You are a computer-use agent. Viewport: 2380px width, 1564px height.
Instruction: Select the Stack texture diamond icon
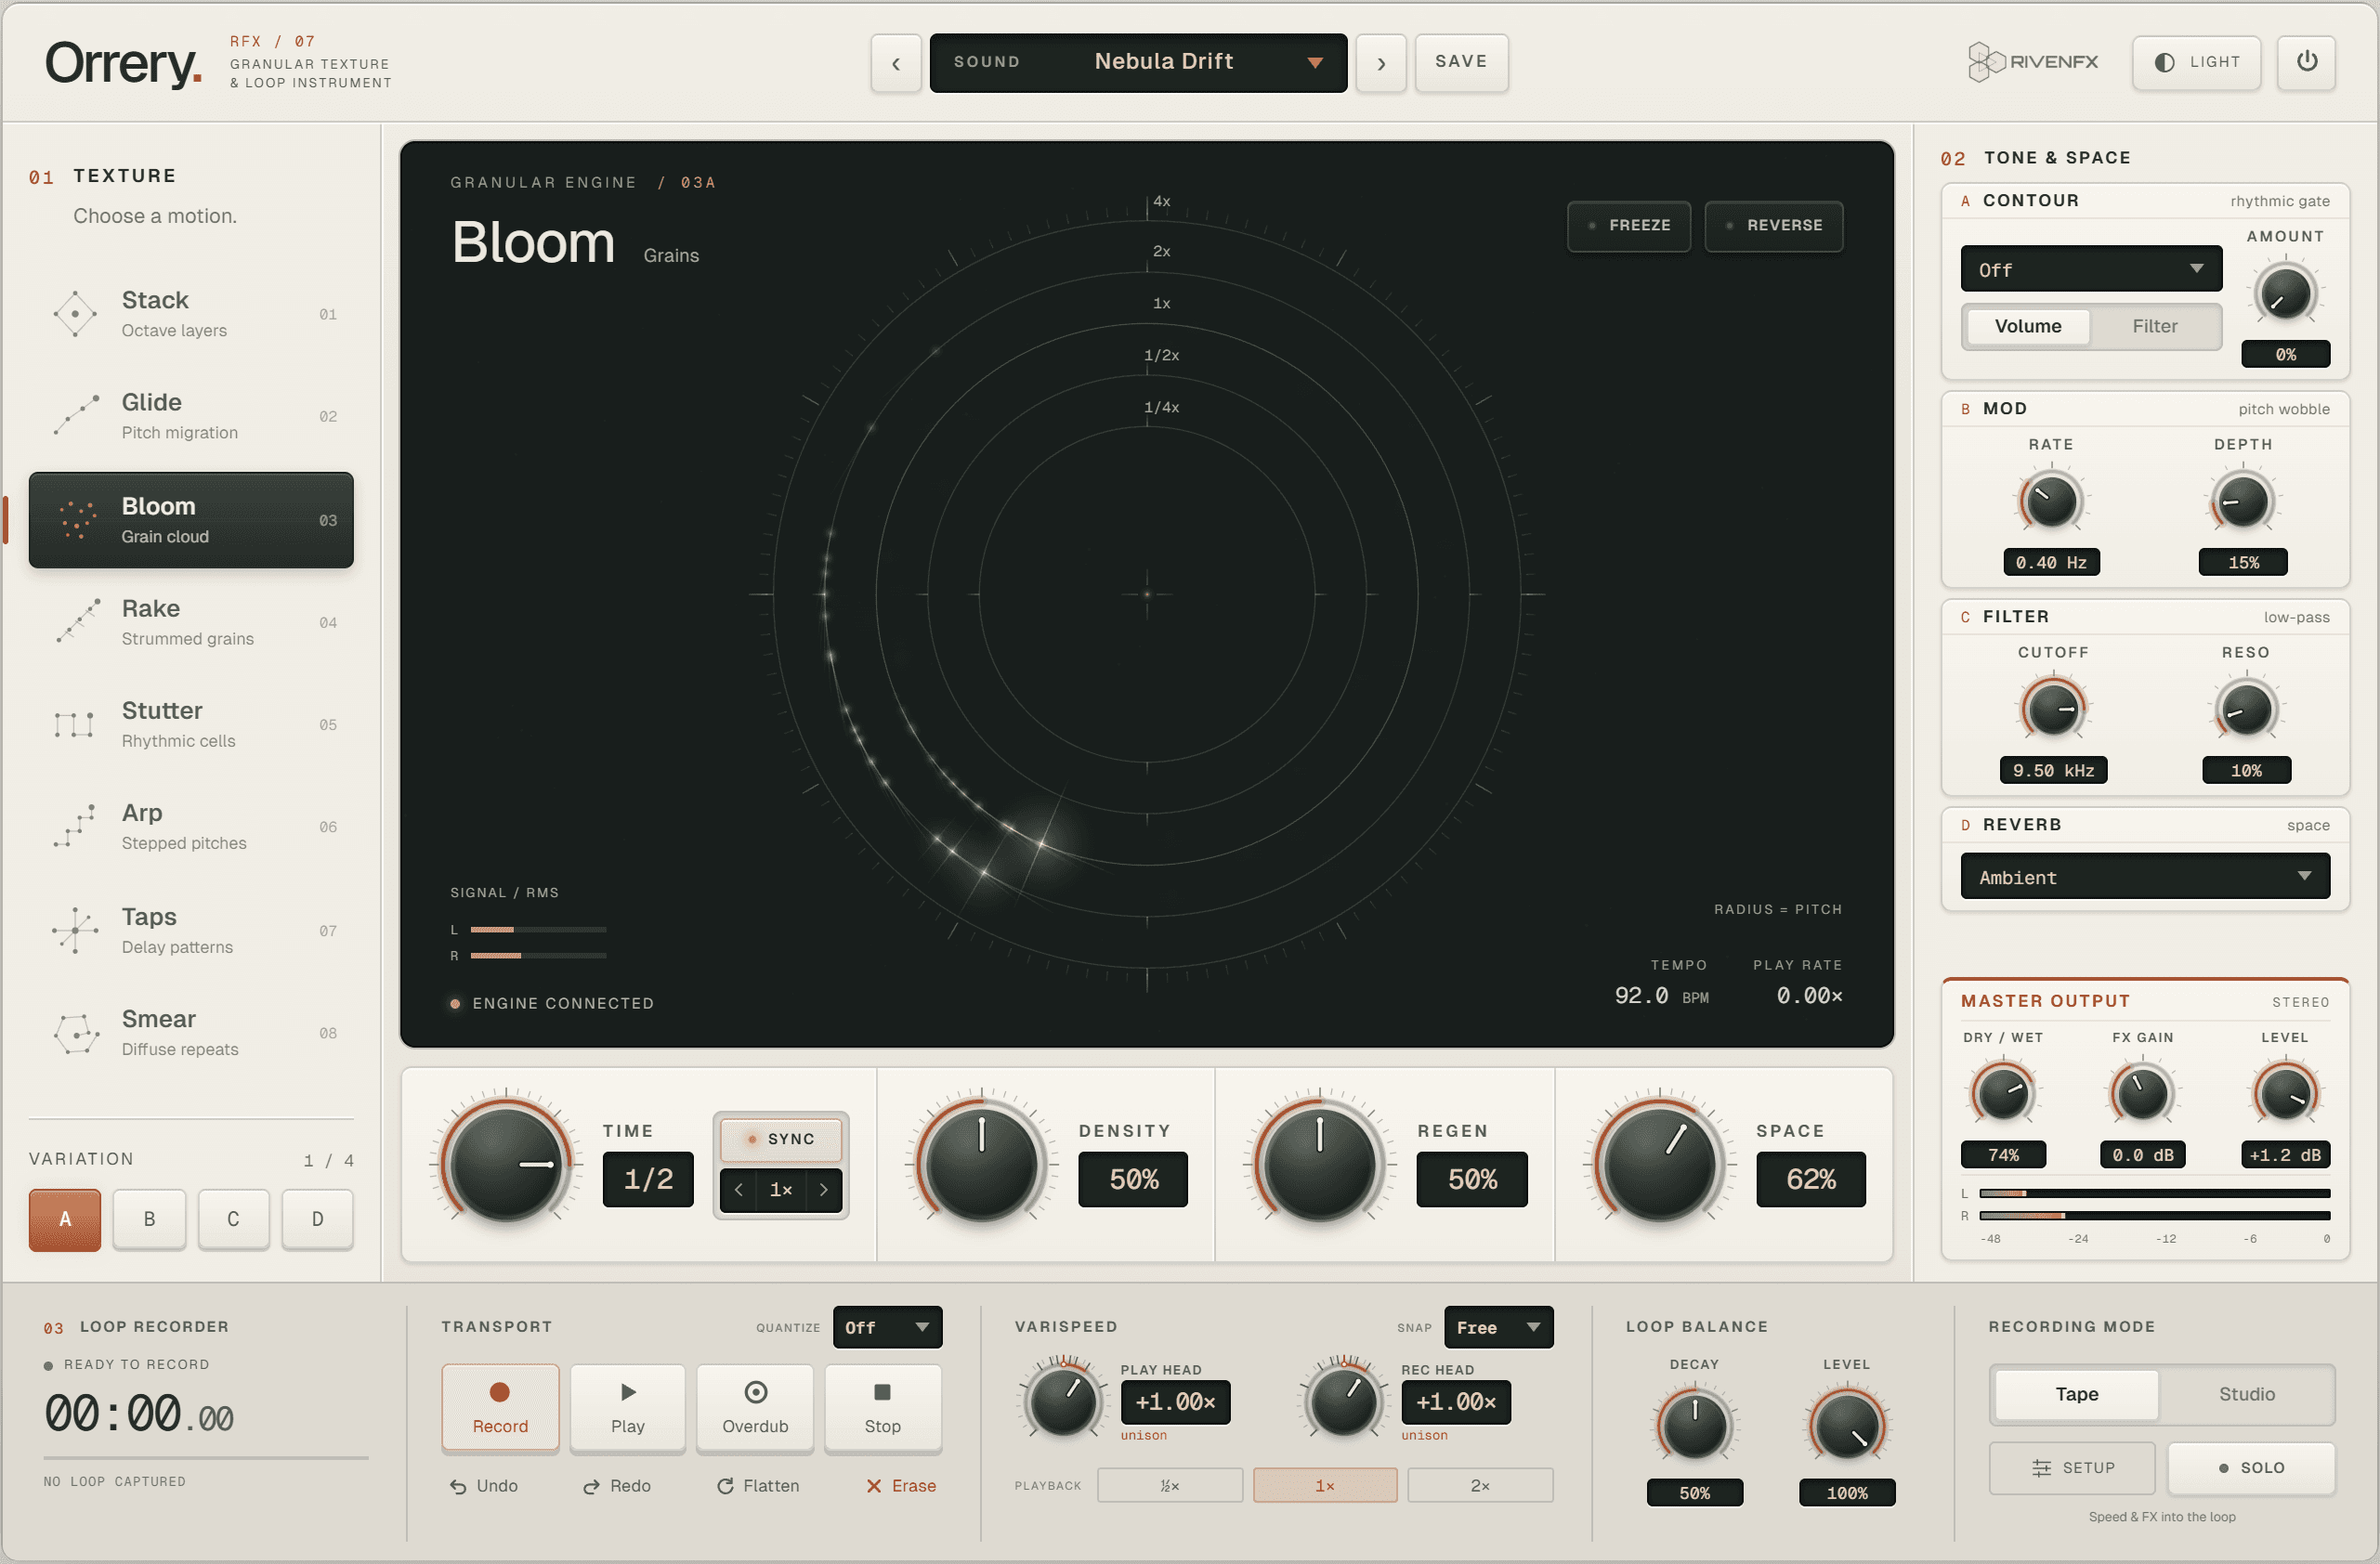pos(75,314)
